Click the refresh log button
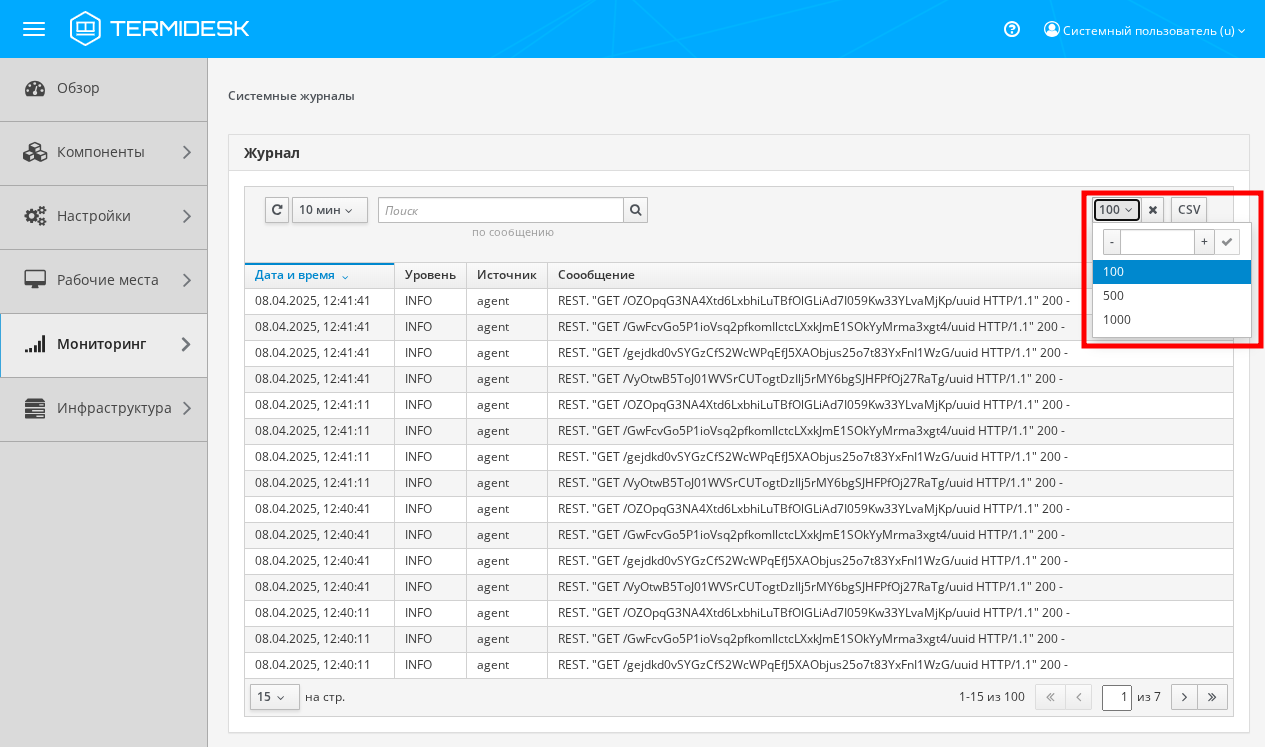 [277, 210]
